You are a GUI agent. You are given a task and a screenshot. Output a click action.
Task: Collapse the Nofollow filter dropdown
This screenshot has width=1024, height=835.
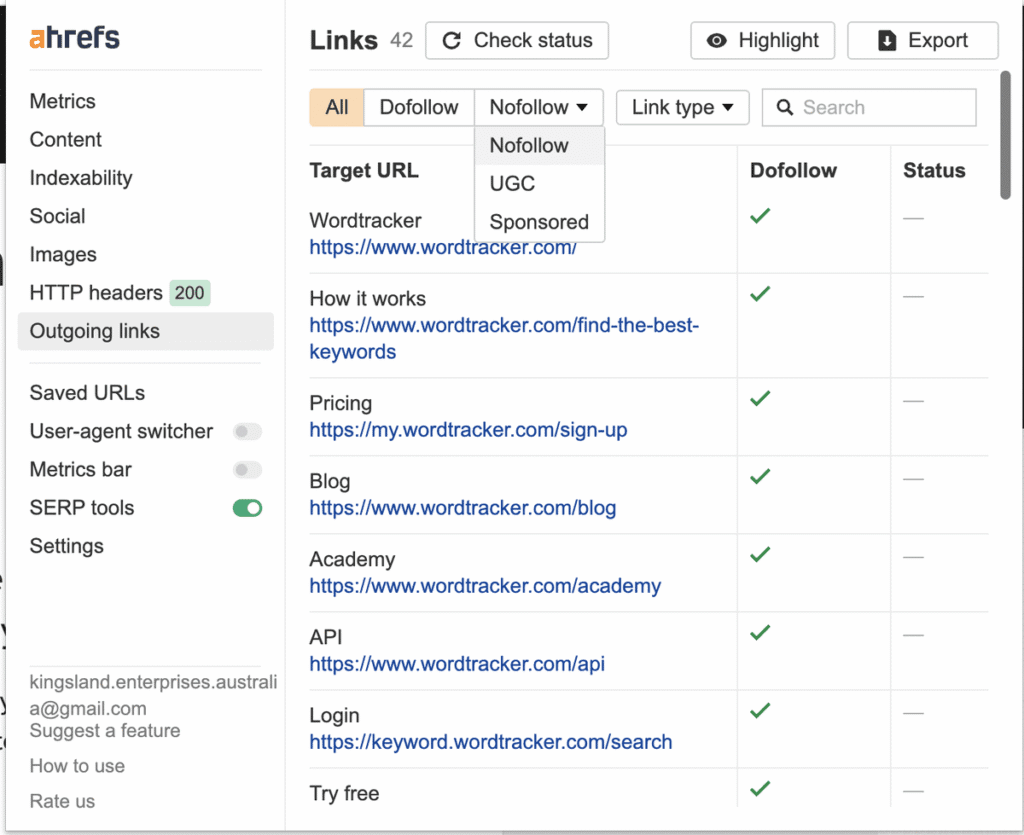[x=538, y=108]
